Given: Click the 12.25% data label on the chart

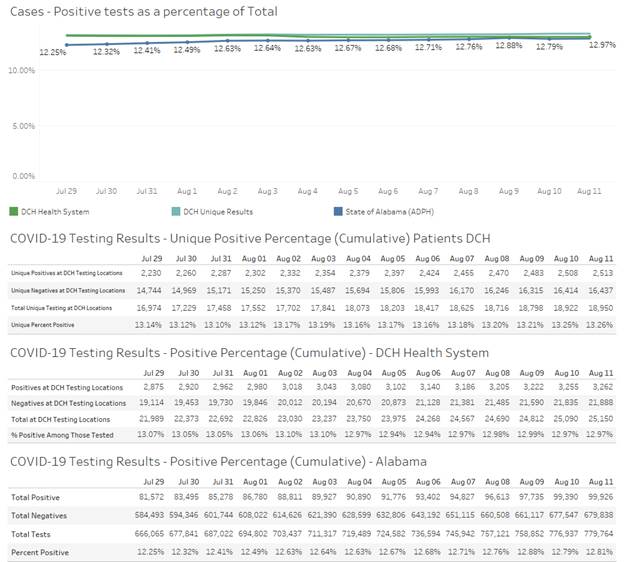Looking at the screenshot, I should (53, 52).
